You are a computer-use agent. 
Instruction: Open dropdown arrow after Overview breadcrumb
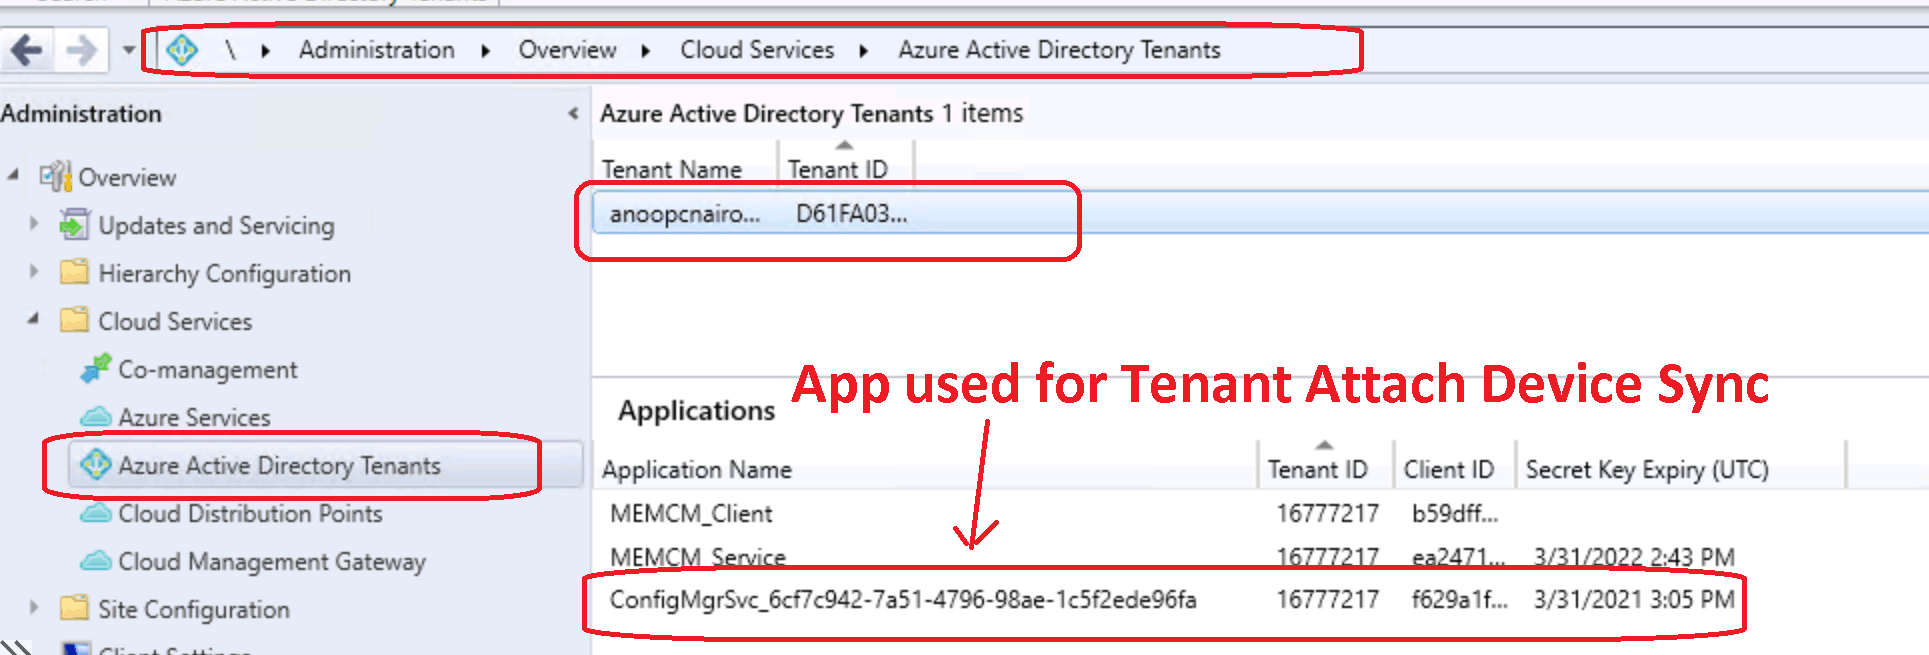coord(646,50)
